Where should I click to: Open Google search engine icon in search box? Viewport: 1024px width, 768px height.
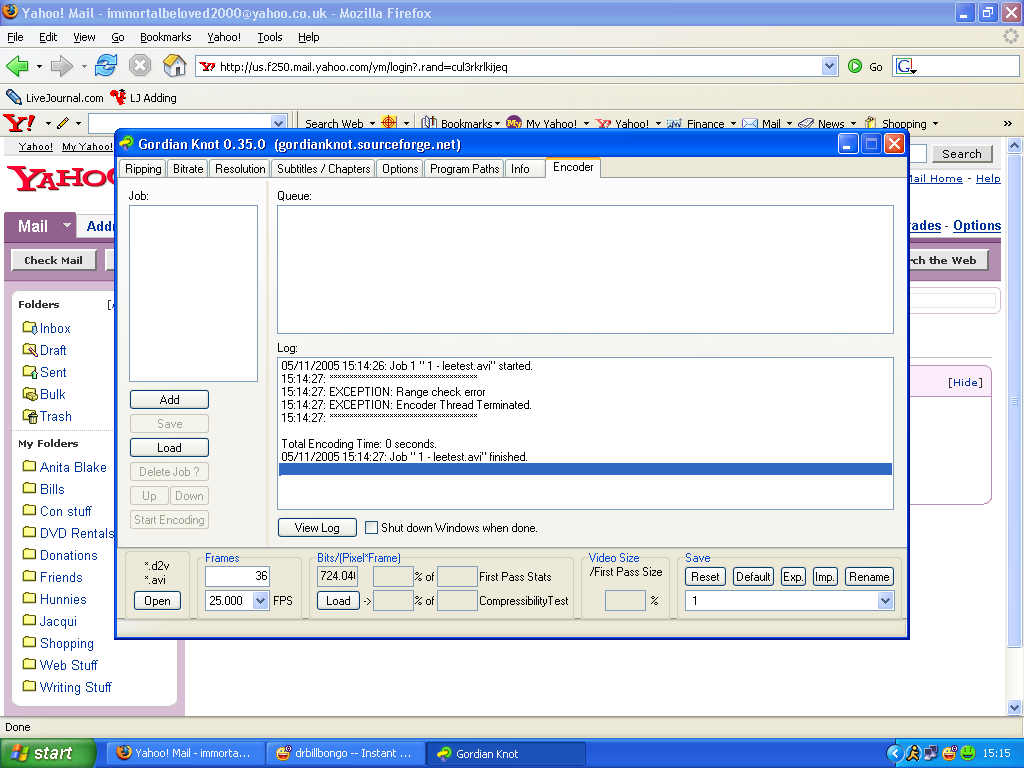(x=906, y=66)
